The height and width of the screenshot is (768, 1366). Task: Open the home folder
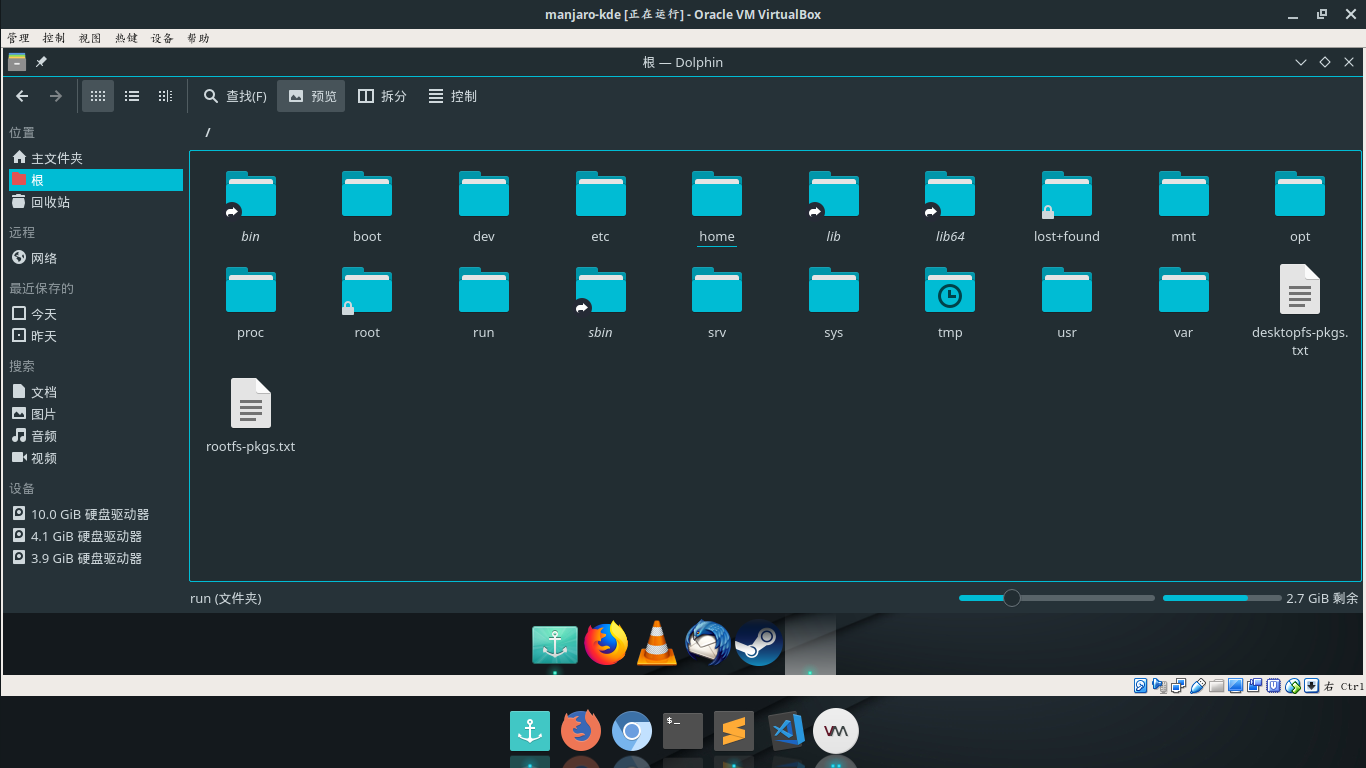717,207
